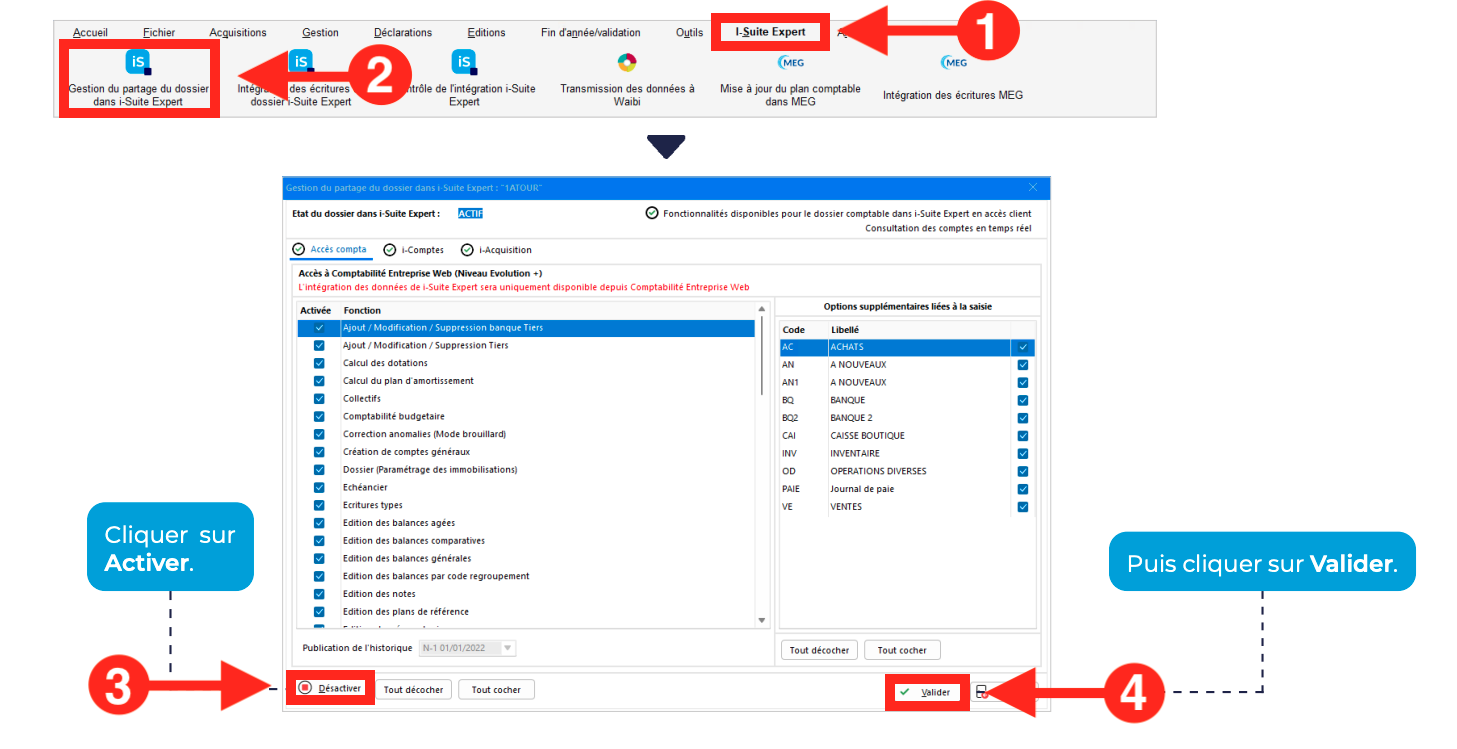Select Dossier (Paramétrage des immobilisations) row
The width and height of the screenshot is (1457, 749).
[527, 470]
